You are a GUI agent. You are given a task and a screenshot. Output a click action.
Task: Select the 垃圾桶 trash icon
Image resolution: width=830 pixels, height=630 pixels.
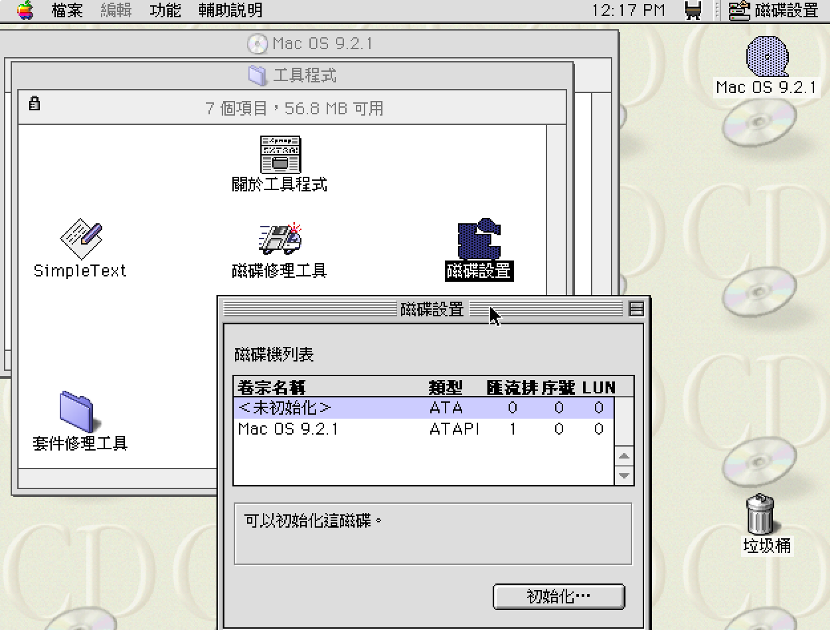(x=760, y=514)
